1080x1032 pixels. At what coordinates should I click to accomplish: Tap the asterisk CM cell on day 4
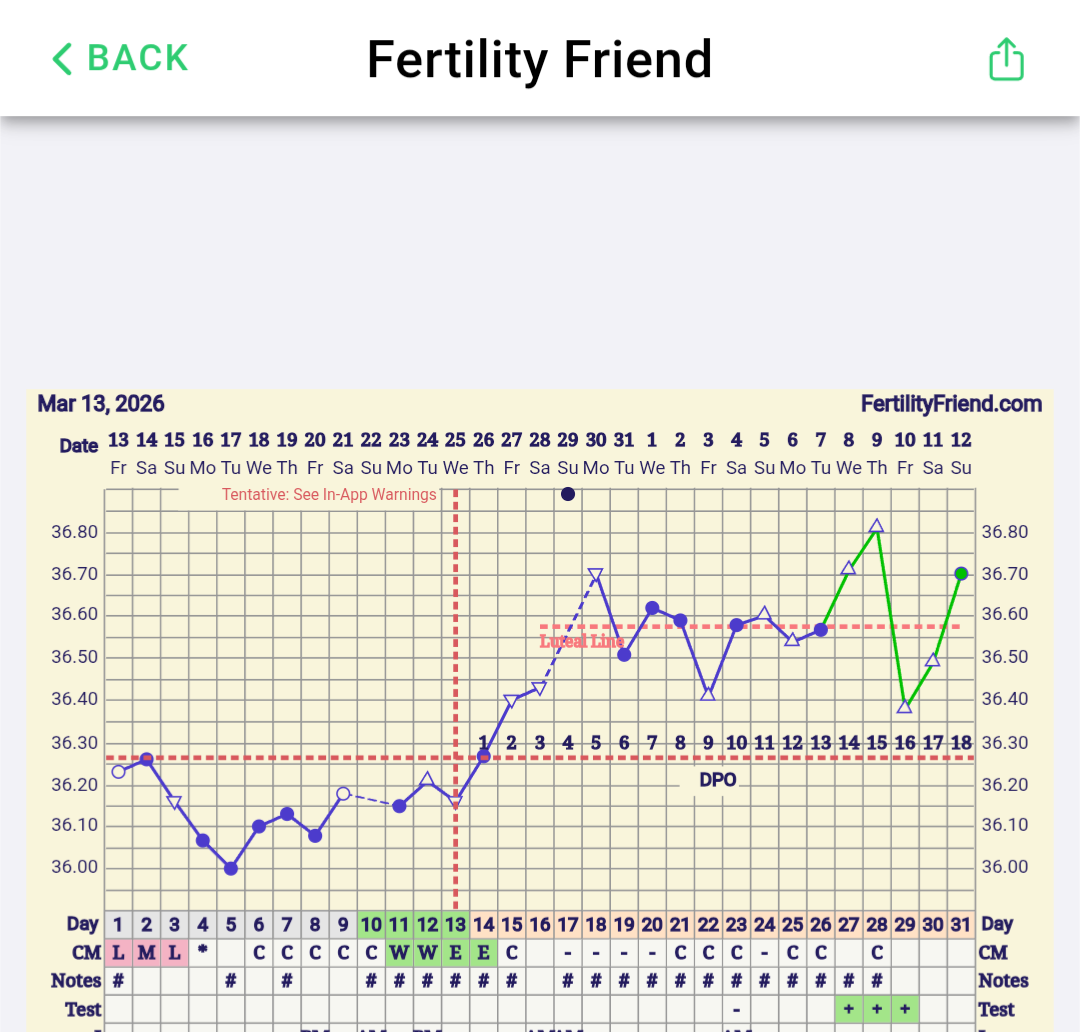point(203,950)
